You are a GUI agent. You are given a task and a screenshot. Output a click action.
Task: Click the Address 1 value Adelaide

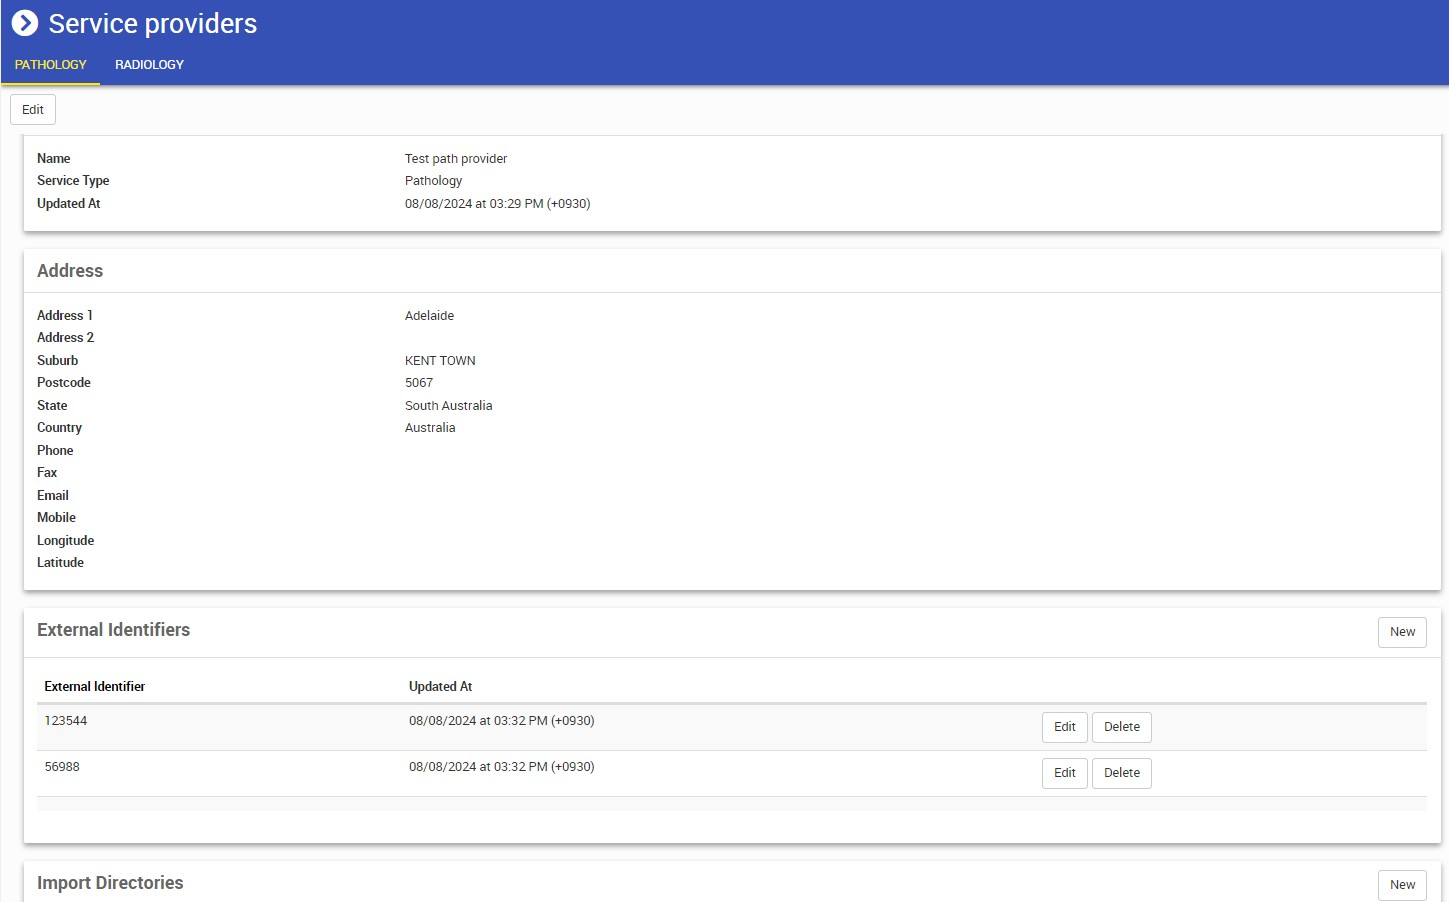[430, 316]
